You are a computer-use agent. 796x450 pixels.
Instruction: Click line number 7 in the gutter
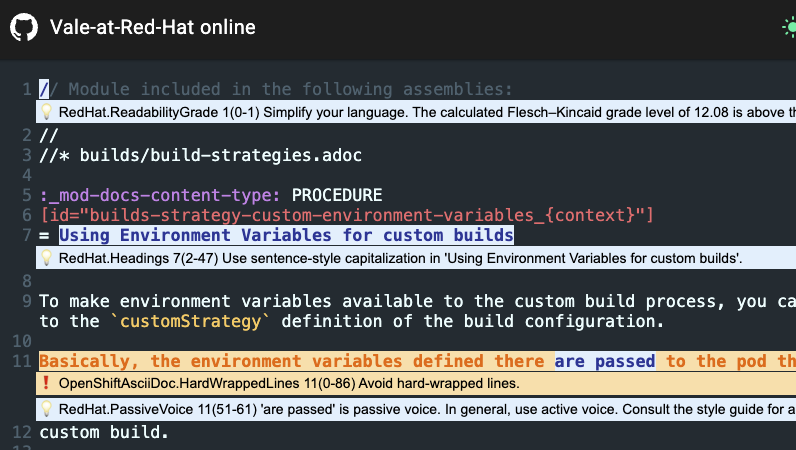[x=27, y=235]
